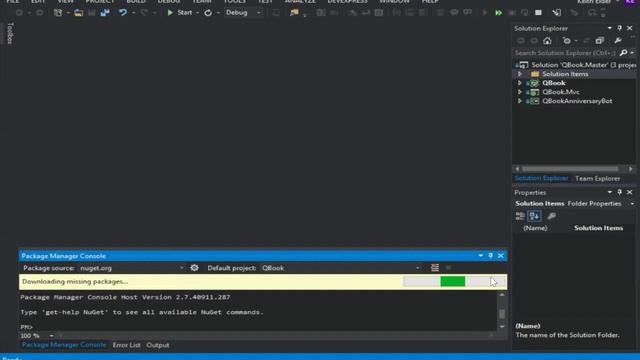Expand the Solution Items folder node
Image resolution: width=640 pixels, height=360 pixels.
point(520,74)
